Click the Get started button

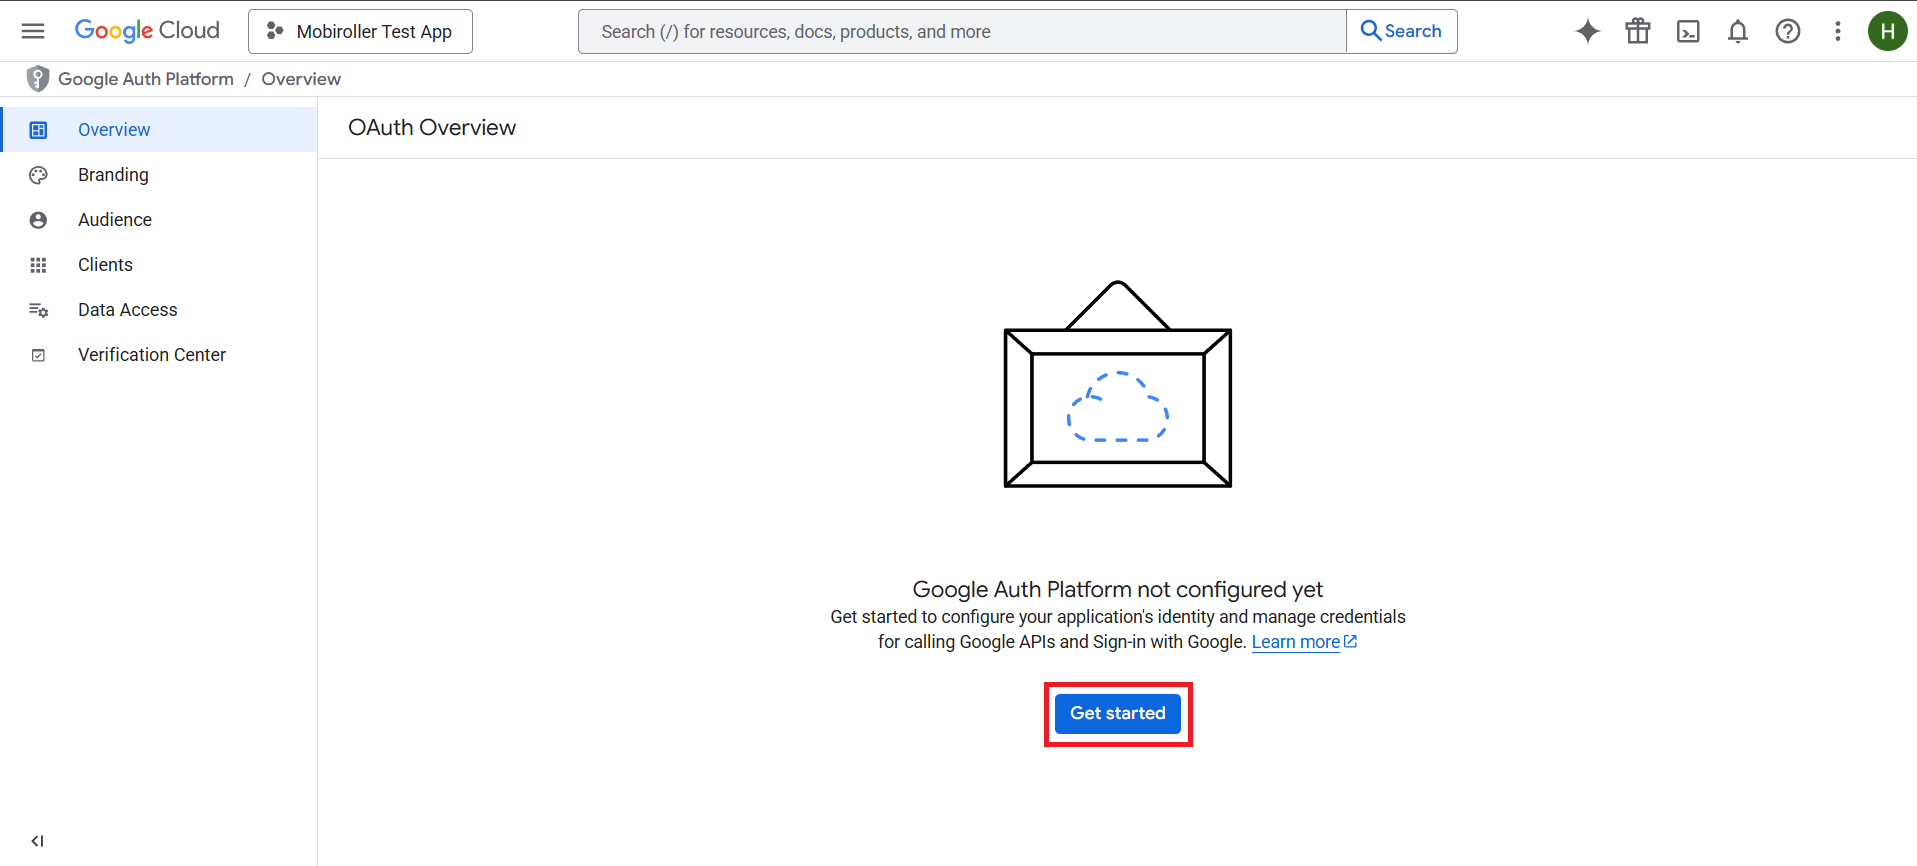coord(1118,714)
